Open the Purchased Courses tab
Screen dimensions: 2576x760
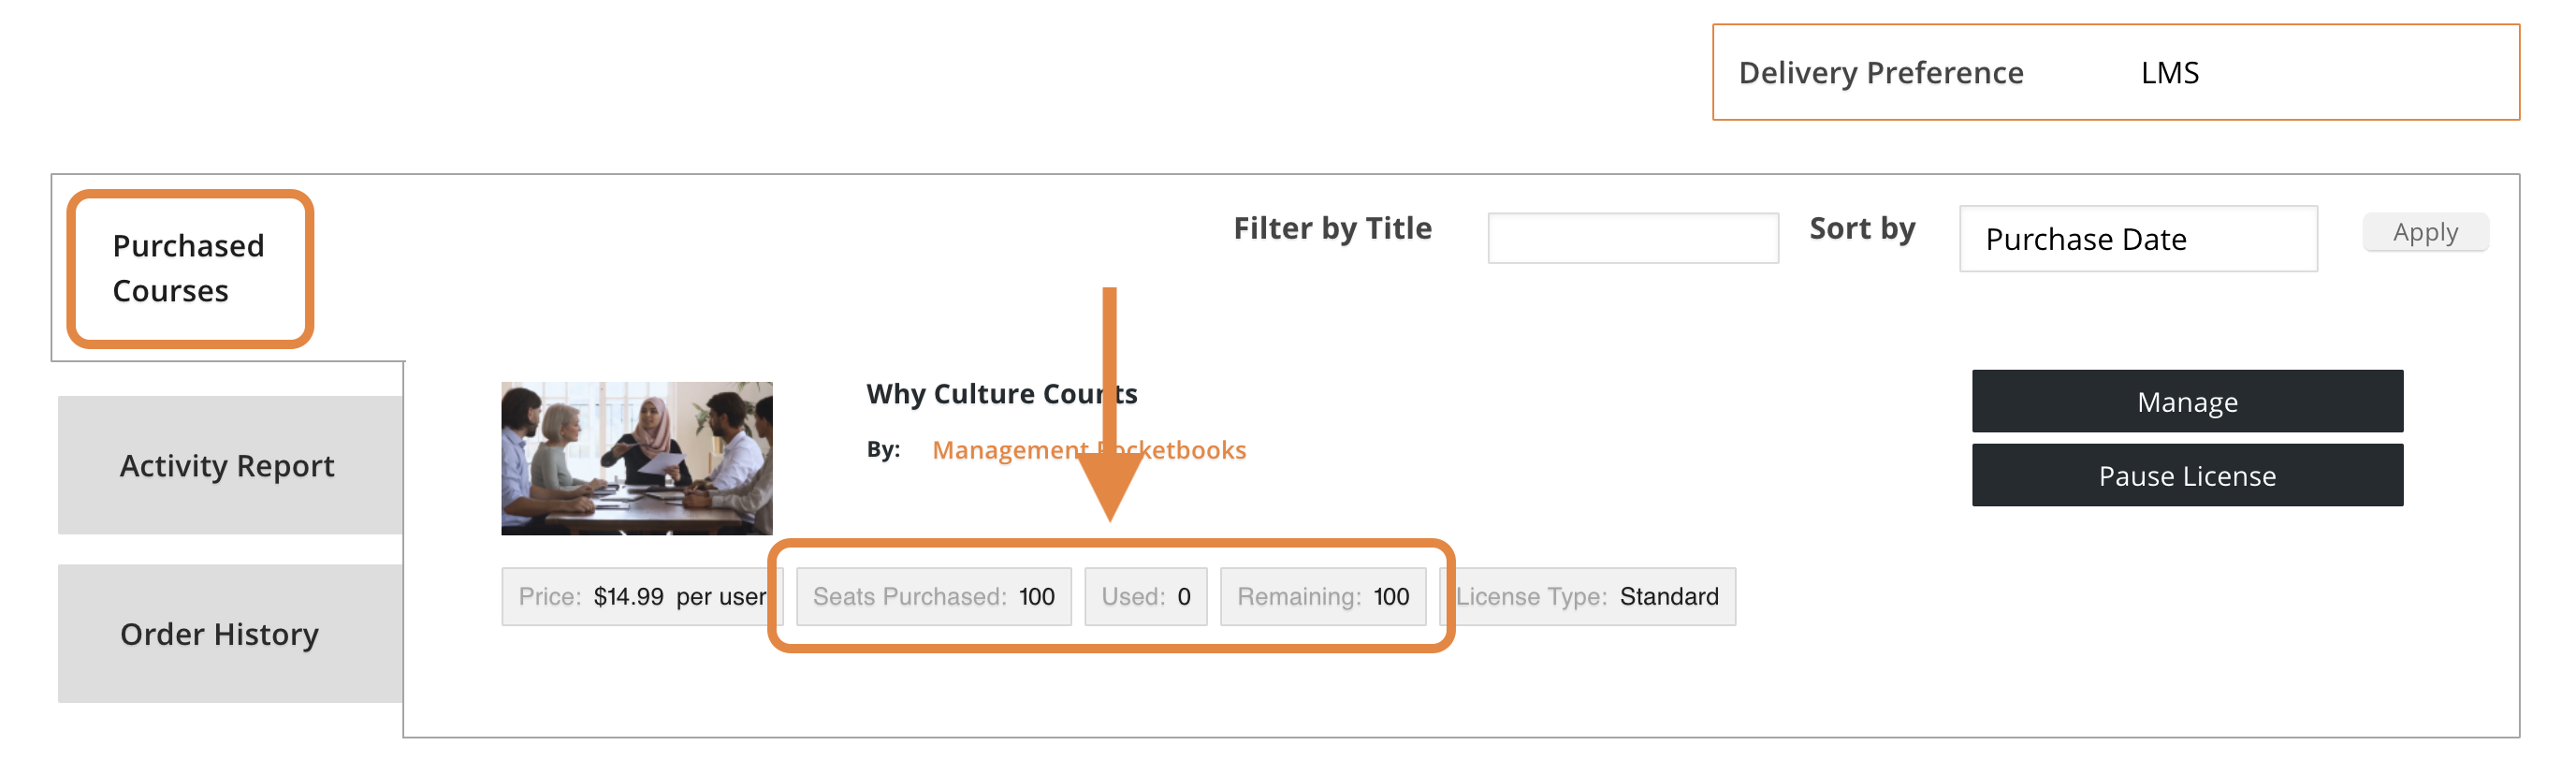[x=190, y=268]
